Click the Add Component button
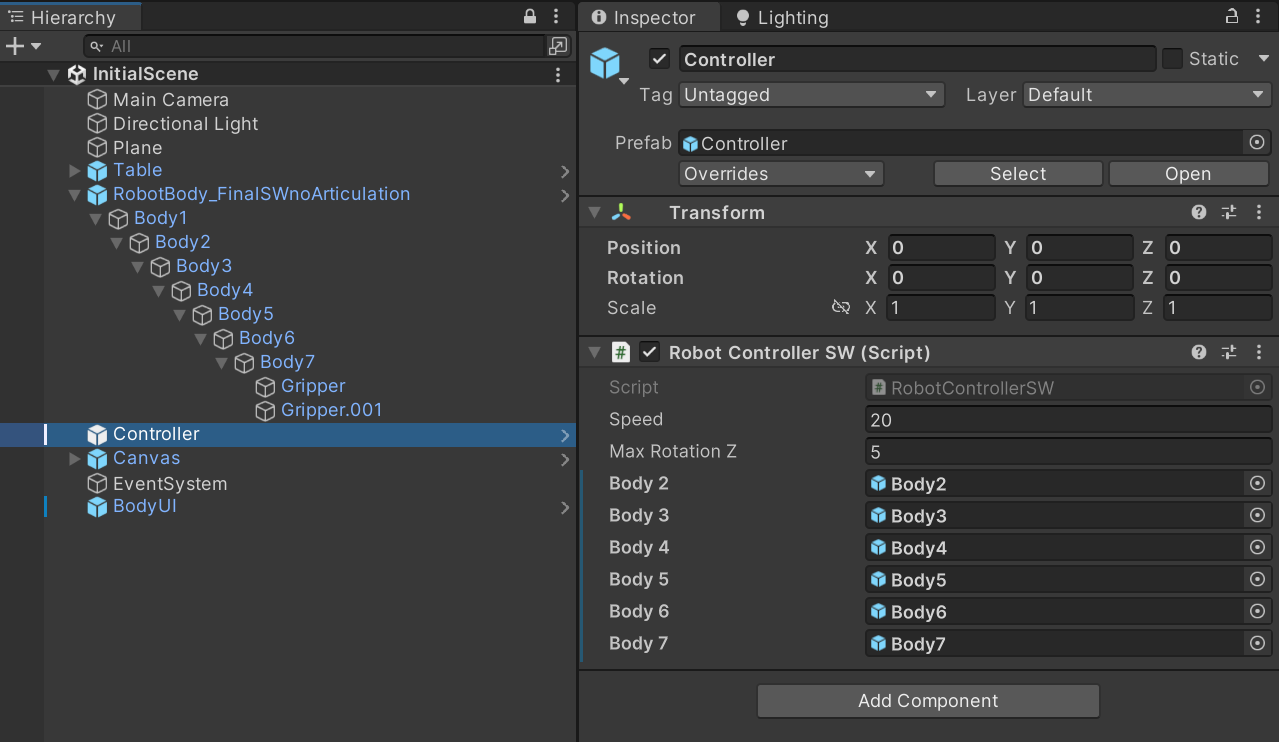 click(928, 701)
